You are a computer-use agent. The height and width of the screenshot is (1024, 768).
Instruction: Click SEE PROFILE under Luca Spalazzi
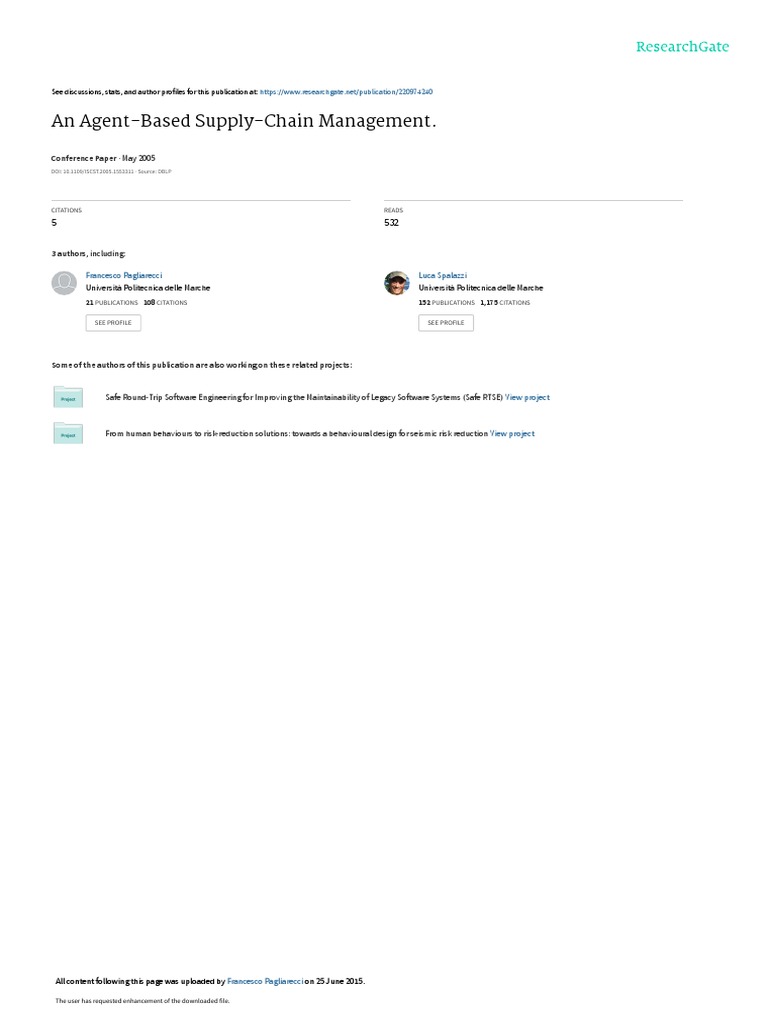point(446,323)
